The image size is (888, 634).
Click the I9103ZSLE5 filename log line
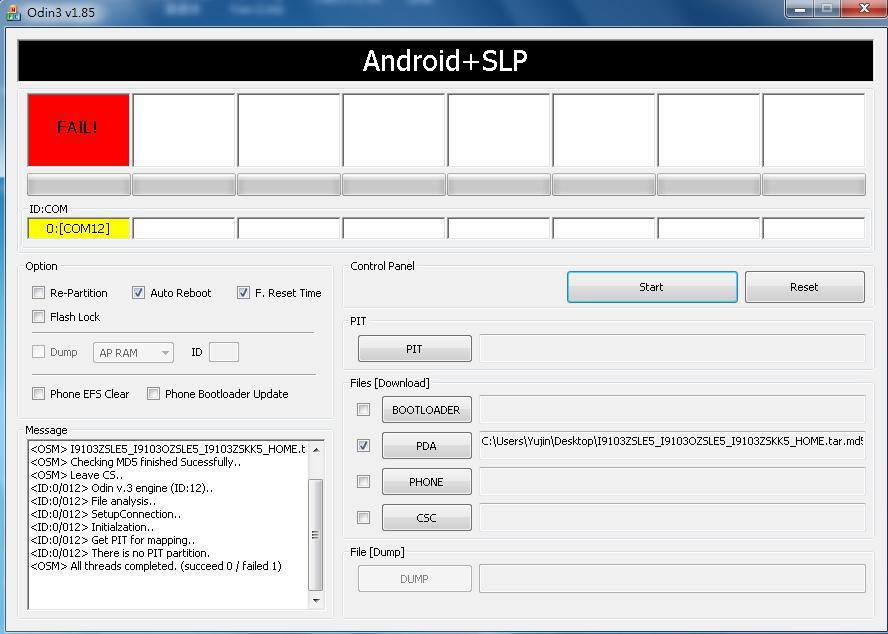168,449
